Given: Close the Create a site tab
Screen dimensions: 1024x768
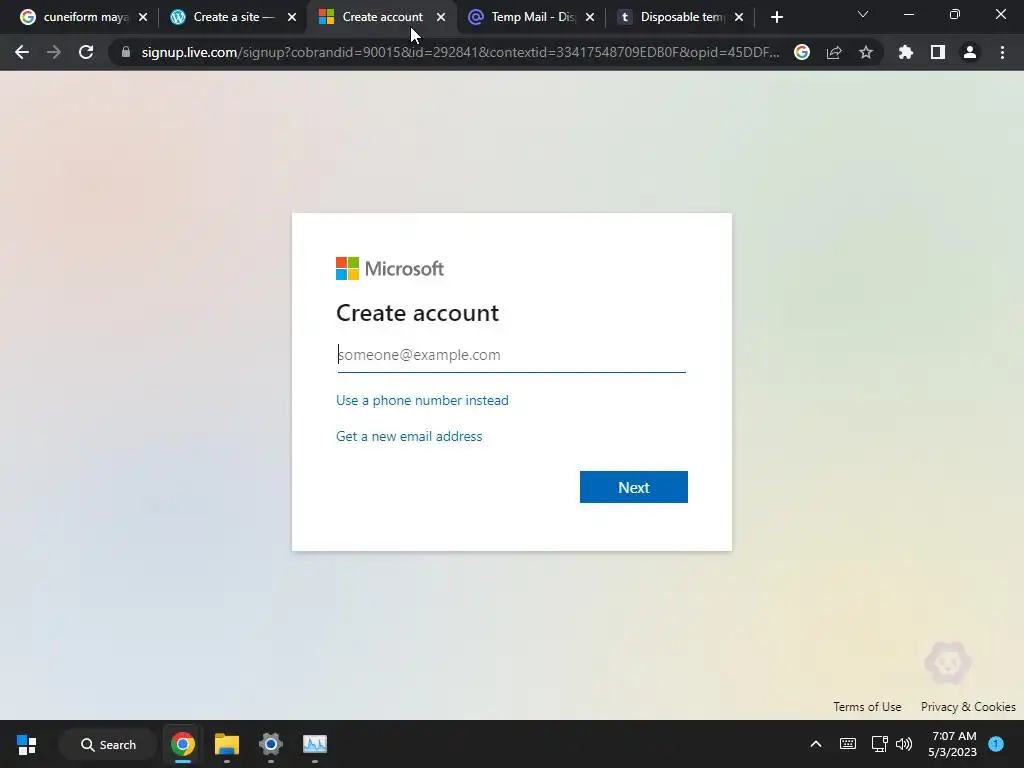Looking at the screenshot, I should [x=292, y=17].
